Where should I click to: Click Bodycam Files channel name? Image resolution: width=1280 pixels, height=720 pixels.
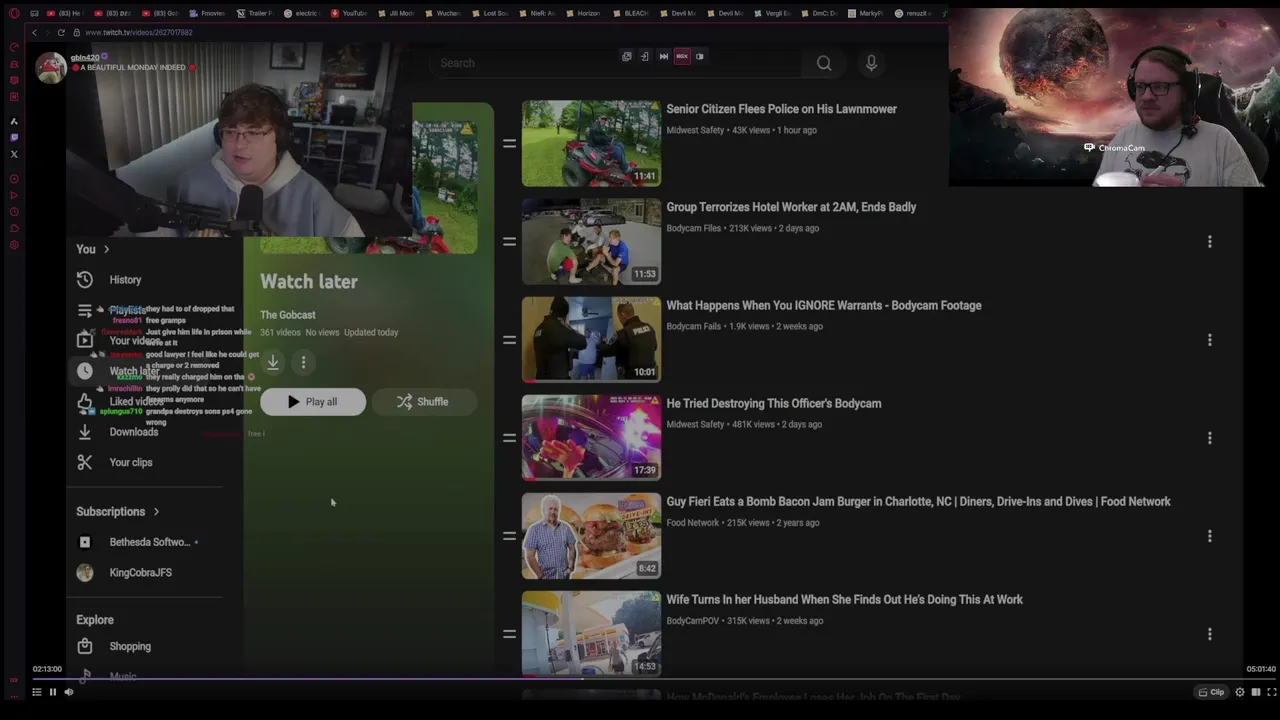(693, 228)
